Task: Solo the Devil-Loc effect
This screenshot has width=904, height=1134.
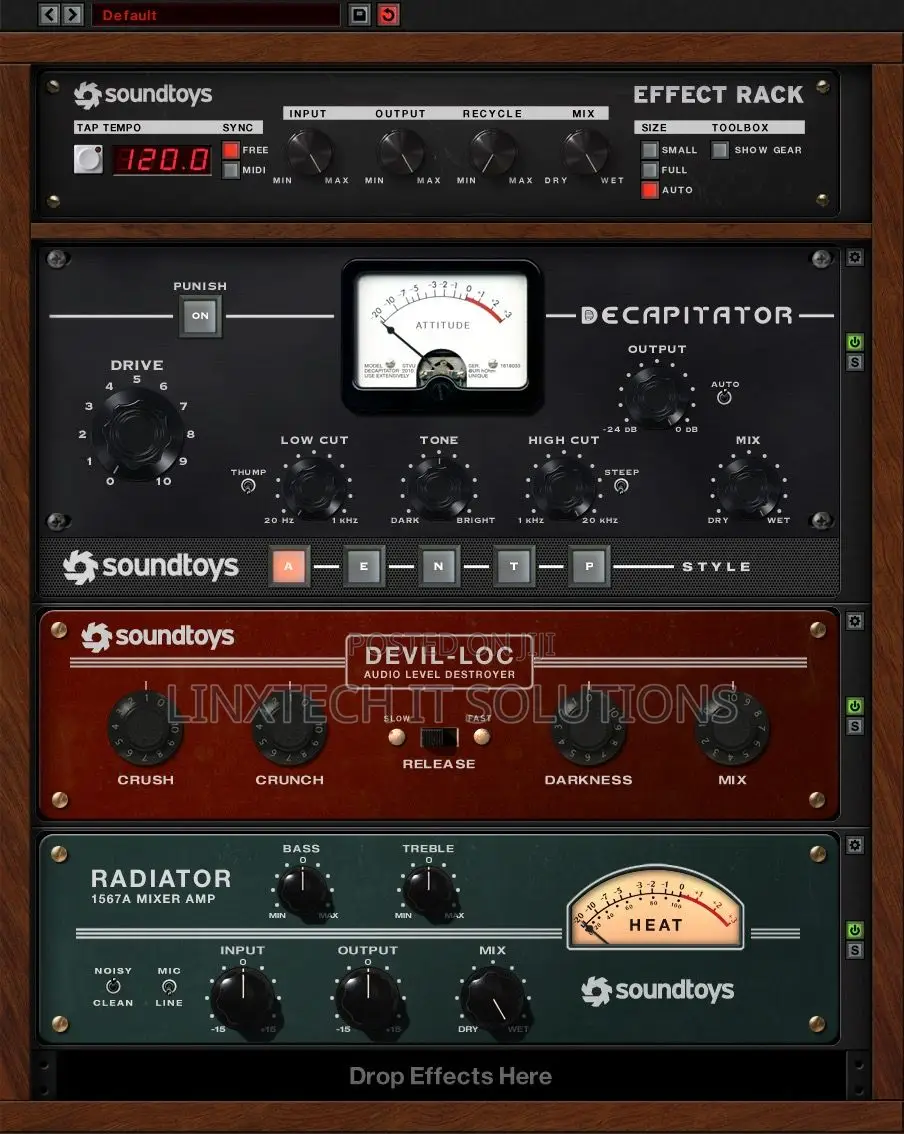Action: [855, 726]
